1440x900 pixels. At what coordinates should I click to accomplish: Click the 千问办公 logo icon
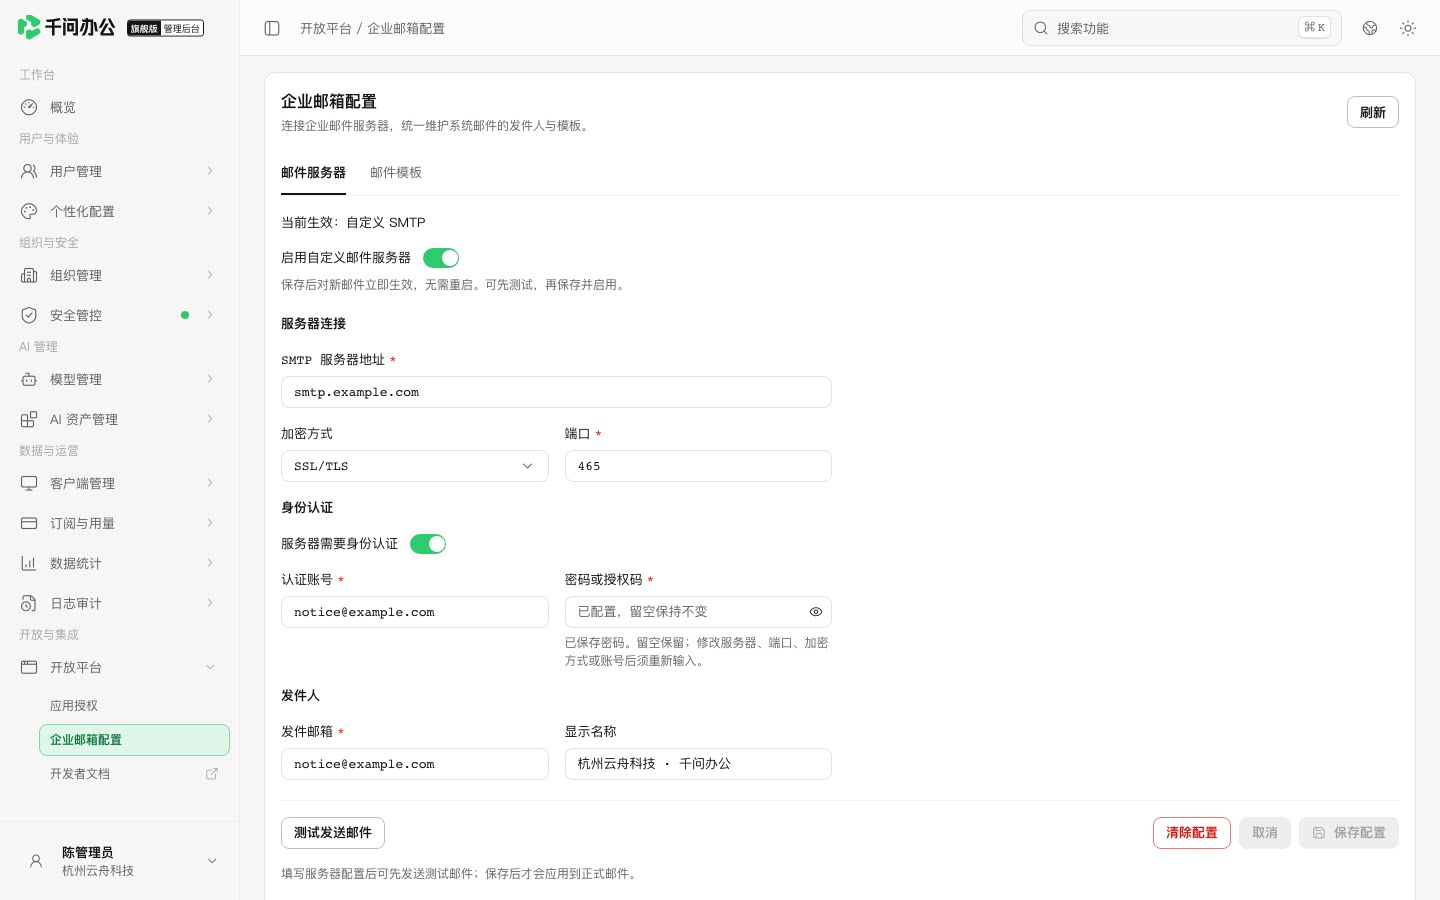(x=29, y=27)
